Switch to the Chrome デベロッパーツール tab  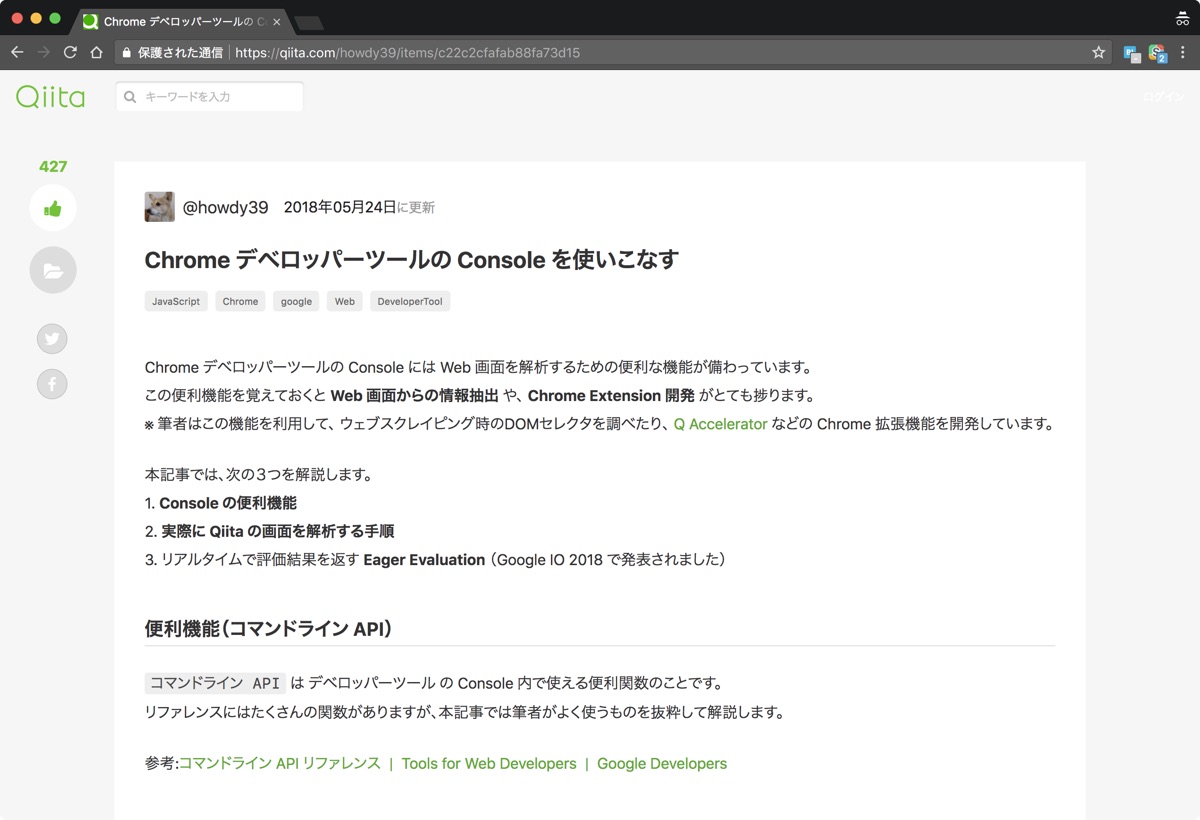(180, 21)
